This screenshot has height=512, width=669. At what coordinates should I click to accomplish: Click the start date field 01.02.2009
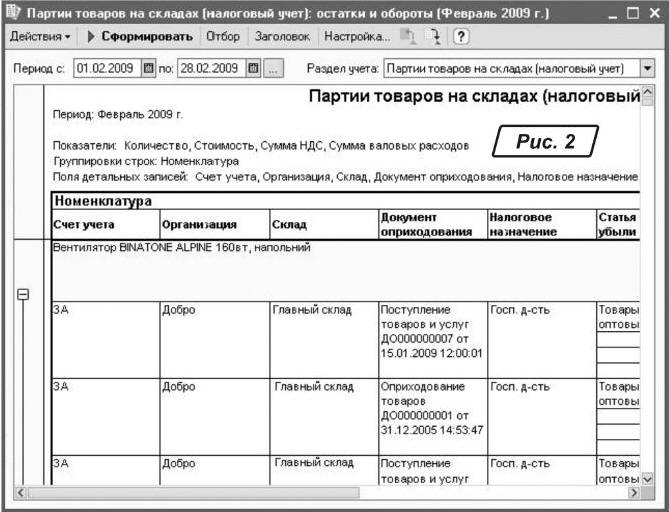click(x=106, y=69)
